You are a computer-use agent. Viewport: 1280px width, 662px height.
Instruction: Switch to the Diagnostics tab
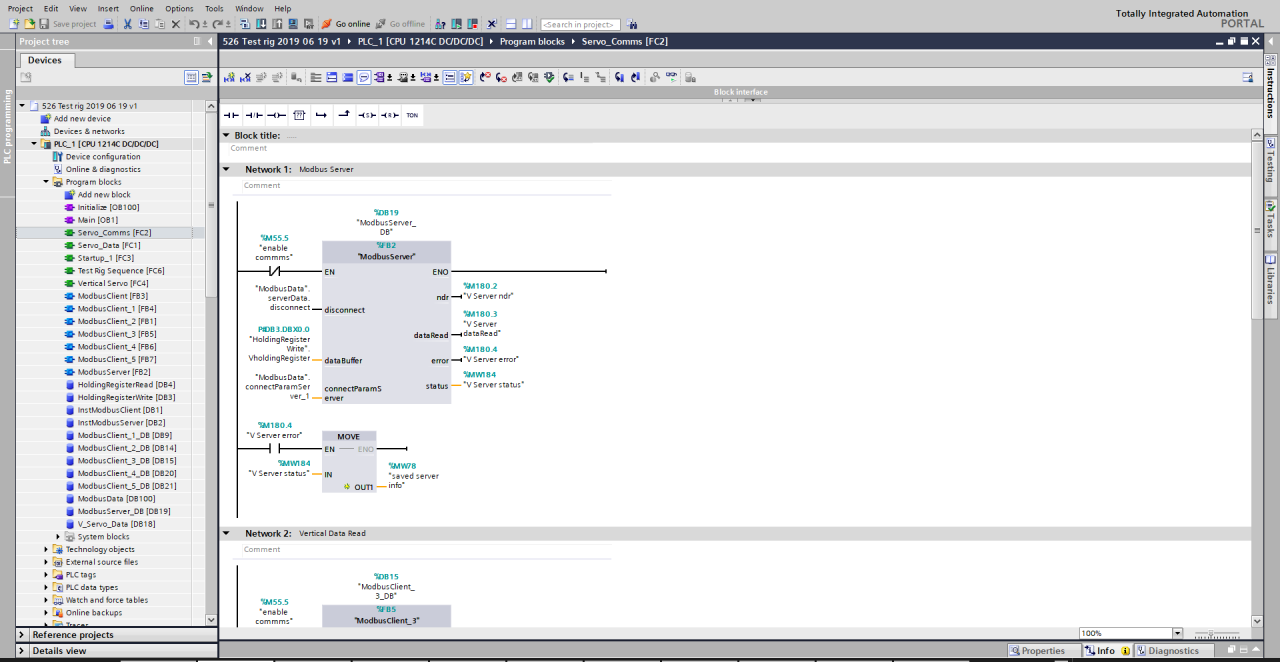click(1172, 651)
